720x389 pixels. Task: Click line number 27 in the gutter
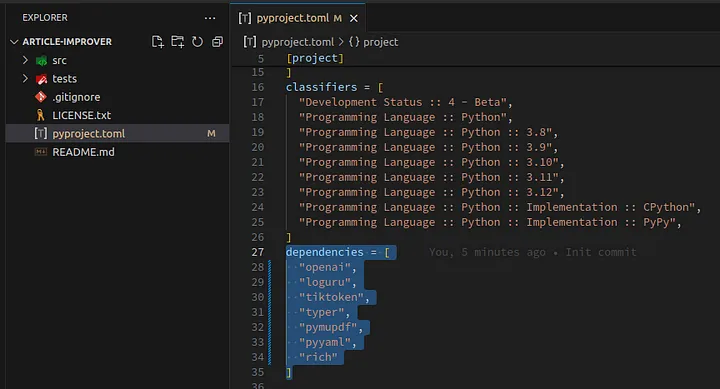tap(258, 252)
